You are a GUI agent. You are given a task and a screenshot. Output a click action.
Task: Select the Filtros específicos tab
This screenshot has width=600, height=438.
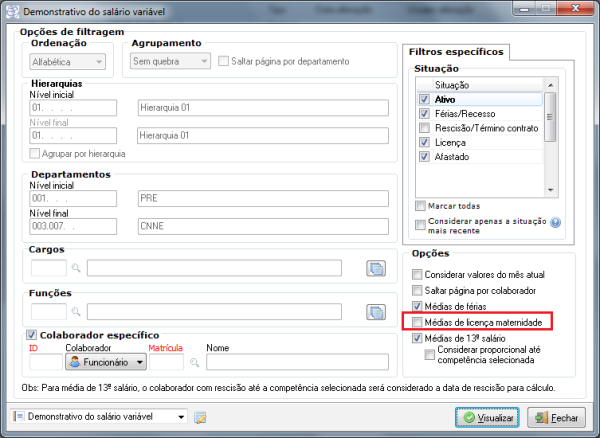[x=457, y=51]
